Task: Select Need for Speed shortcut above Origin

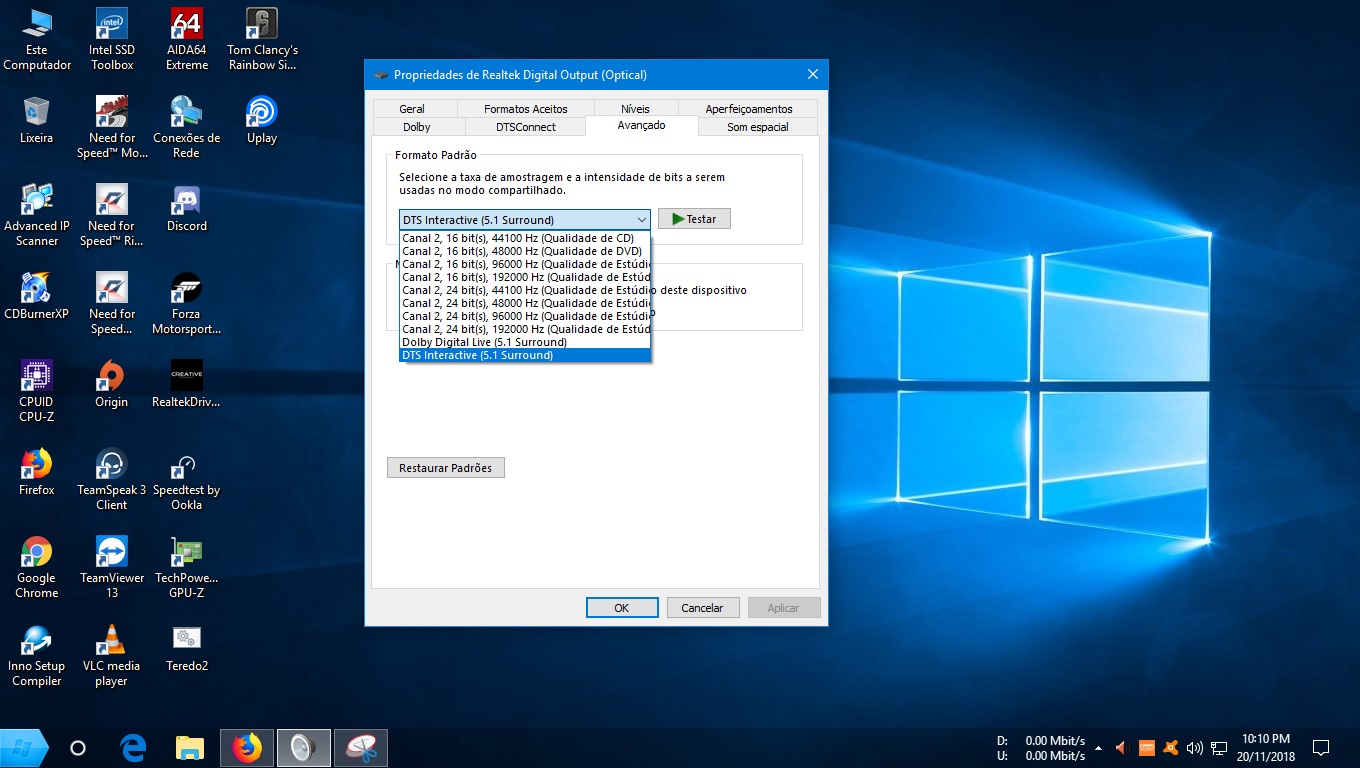Action: (x=112, y=304)
